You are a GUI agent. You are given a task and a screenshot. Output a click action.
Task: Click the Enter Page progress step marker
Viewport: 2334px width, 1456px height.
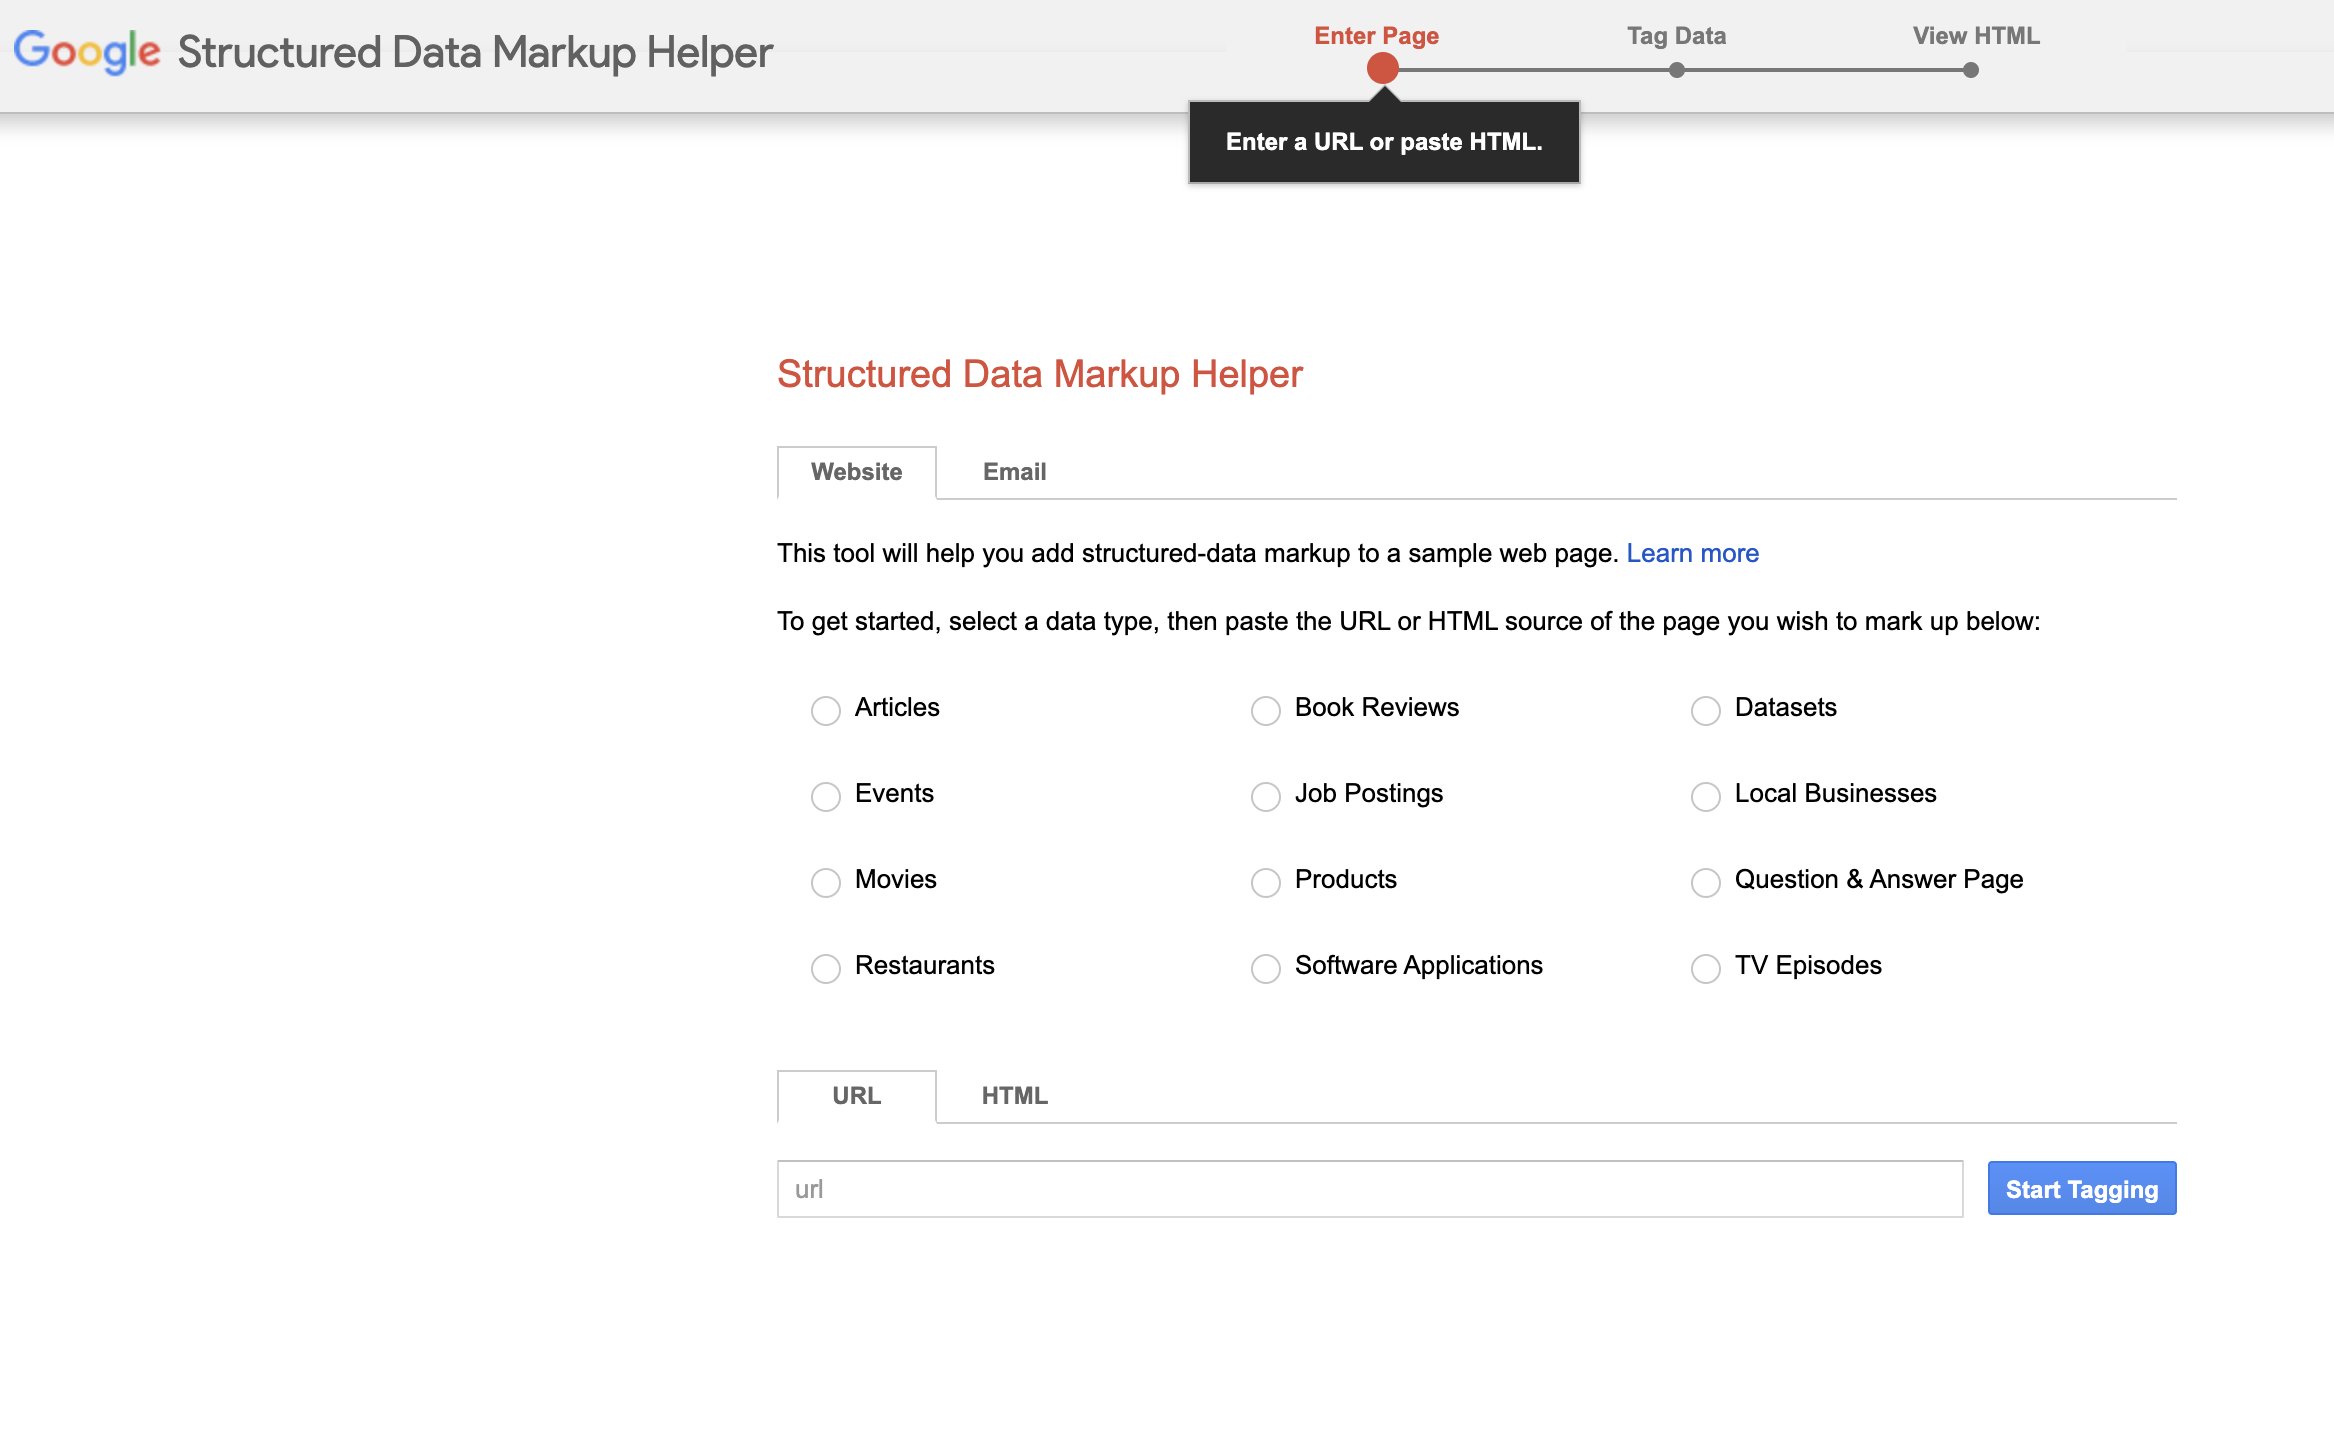click(x=1382, y=69)
